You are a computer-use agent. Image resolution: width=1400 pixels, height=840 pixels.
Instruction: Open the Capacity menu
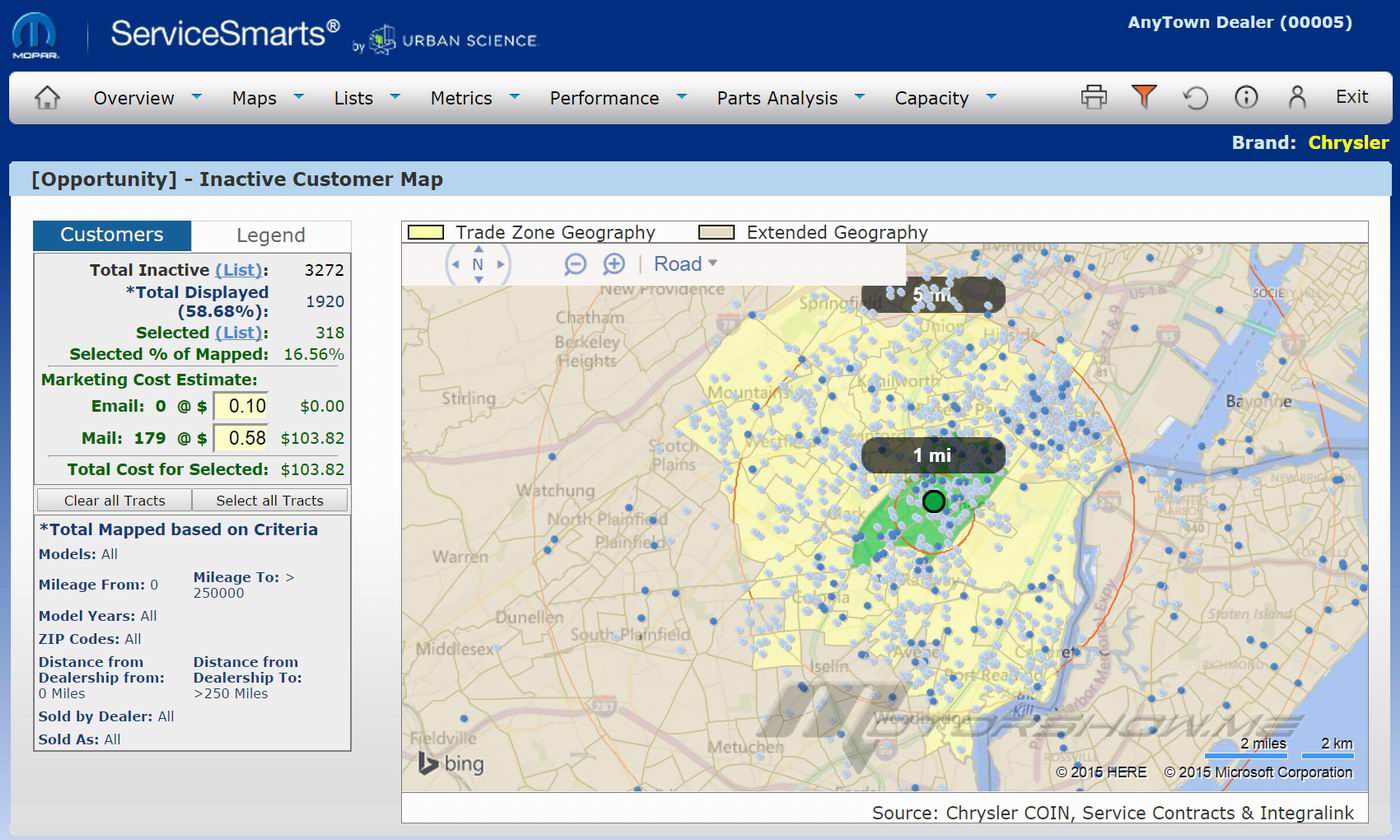click(931, 98)
